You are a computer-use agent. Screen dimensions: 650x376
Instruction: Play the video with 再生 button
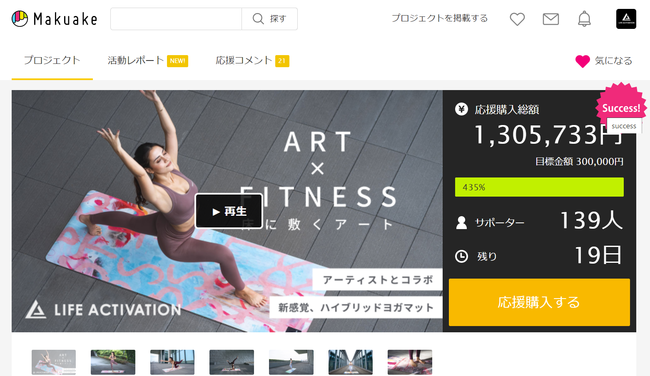229,211
